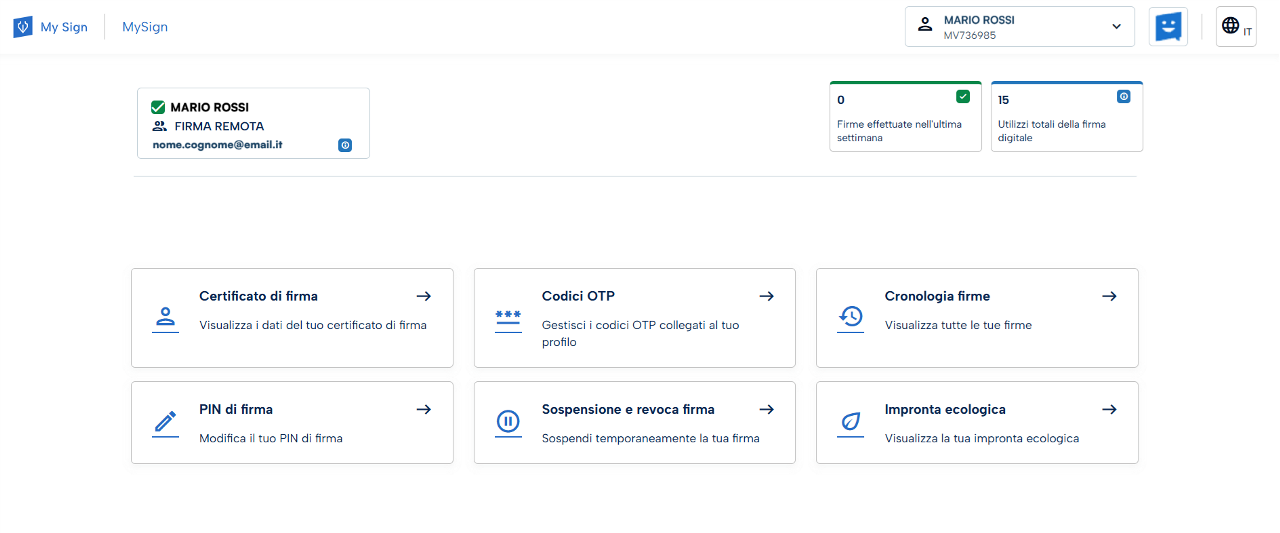The height and width of the screenshot is (533, 1280).
Task: Expand the MARIO ROSSI account dropdown
Action: click(1117, 27)
